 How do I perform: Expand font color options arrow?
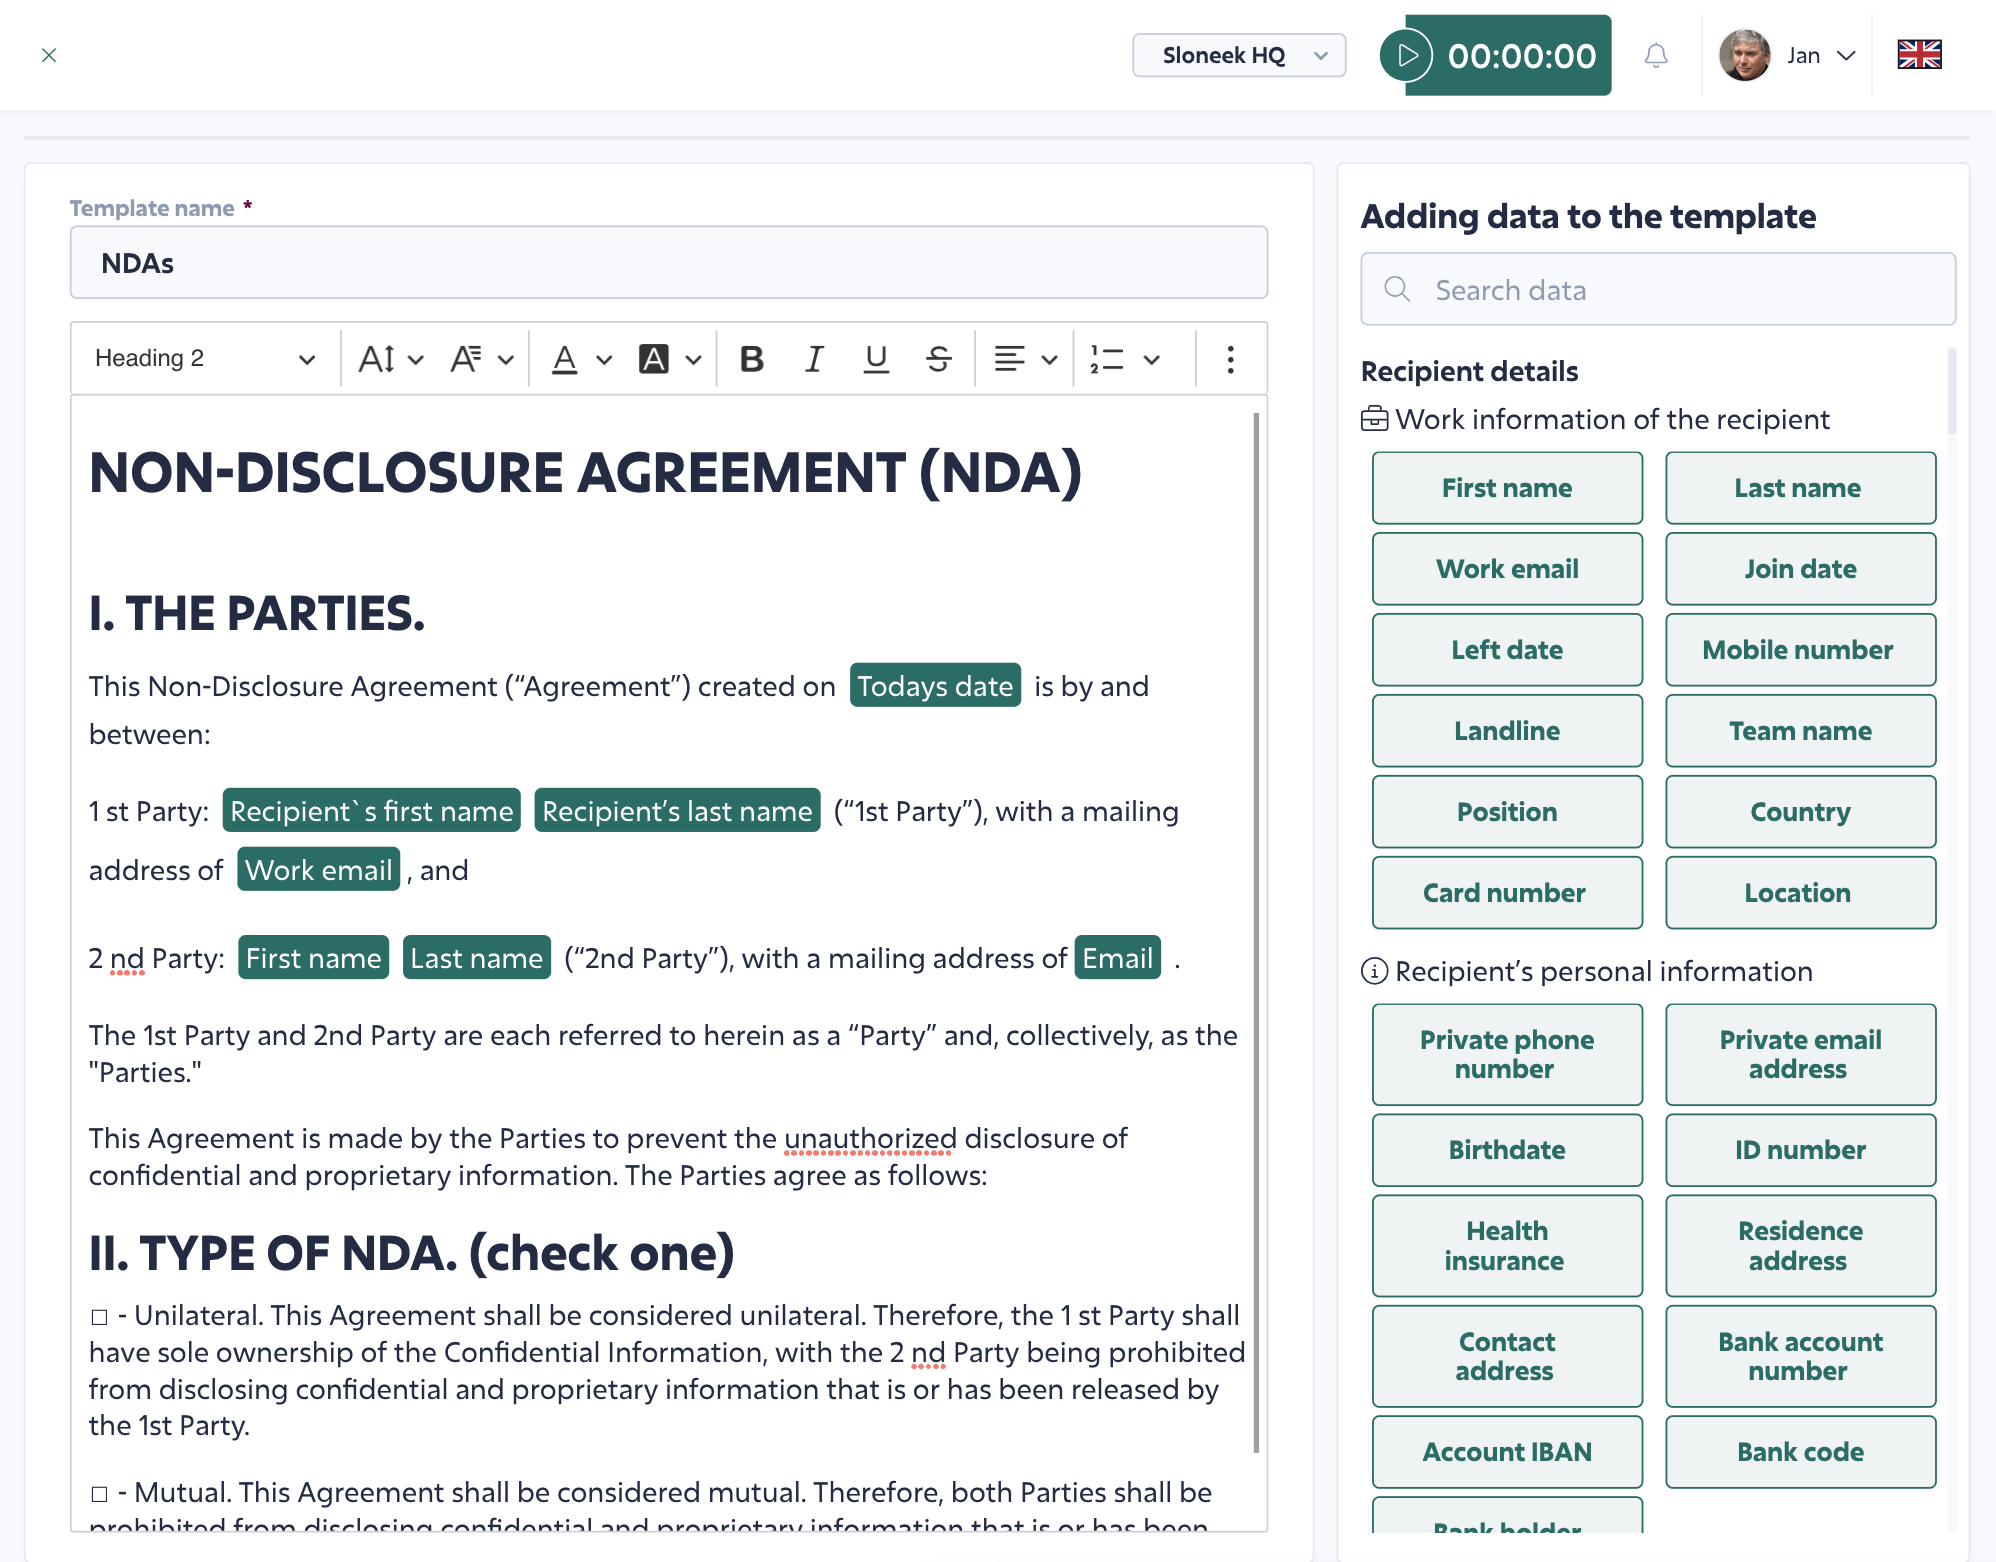pos(604,359)
